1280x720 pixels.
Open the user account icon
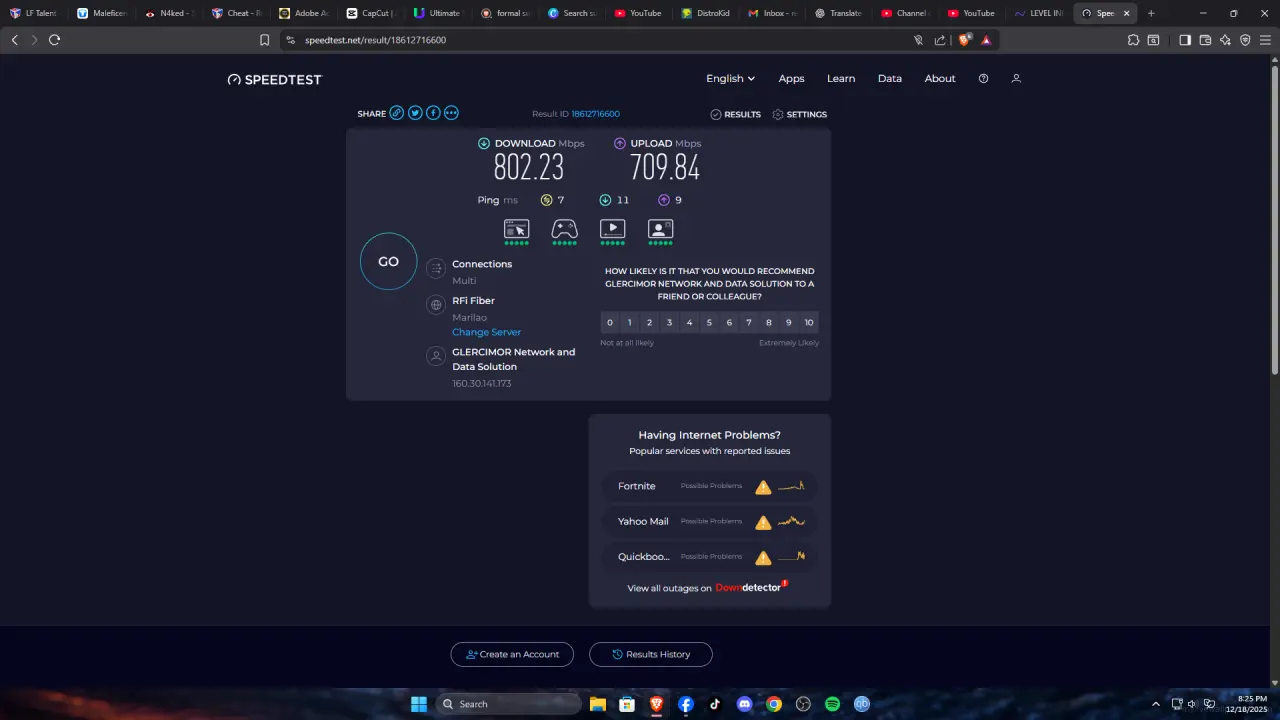[x=1016, y=79]
